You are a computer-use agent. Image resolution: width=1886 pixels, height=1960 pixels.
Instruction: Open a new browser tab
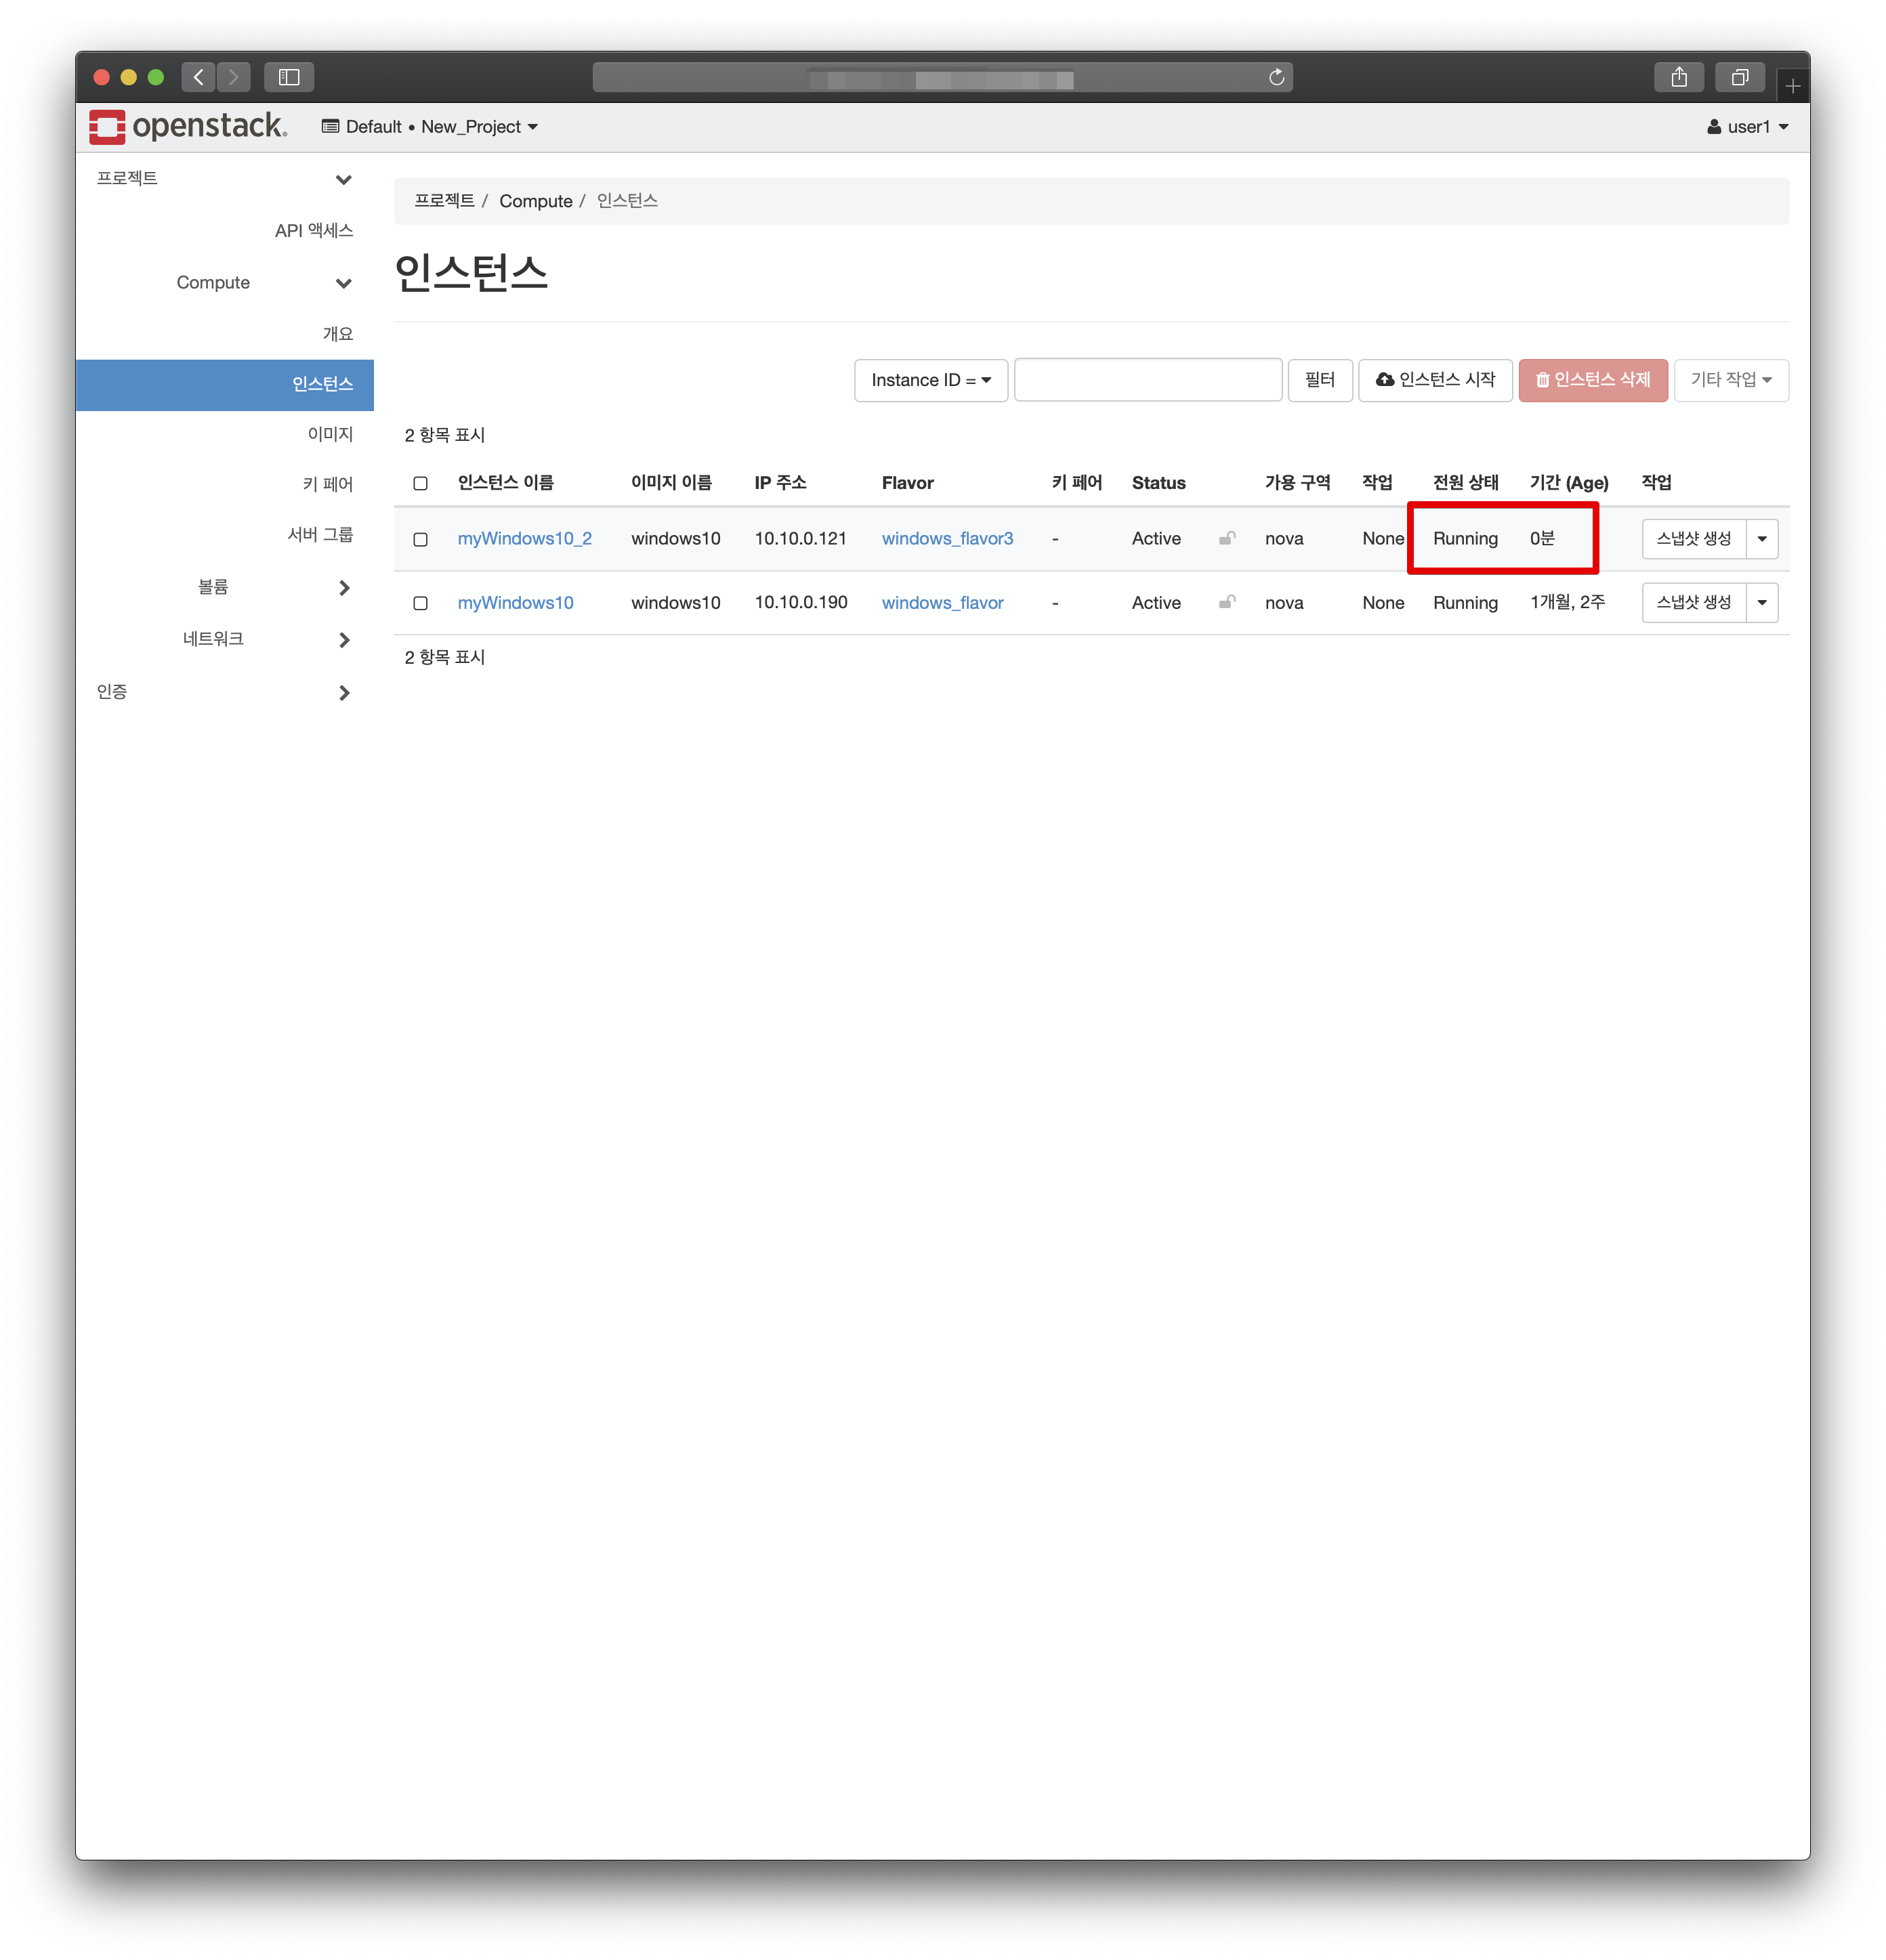pyautogui.click(x=1792, y=86)
